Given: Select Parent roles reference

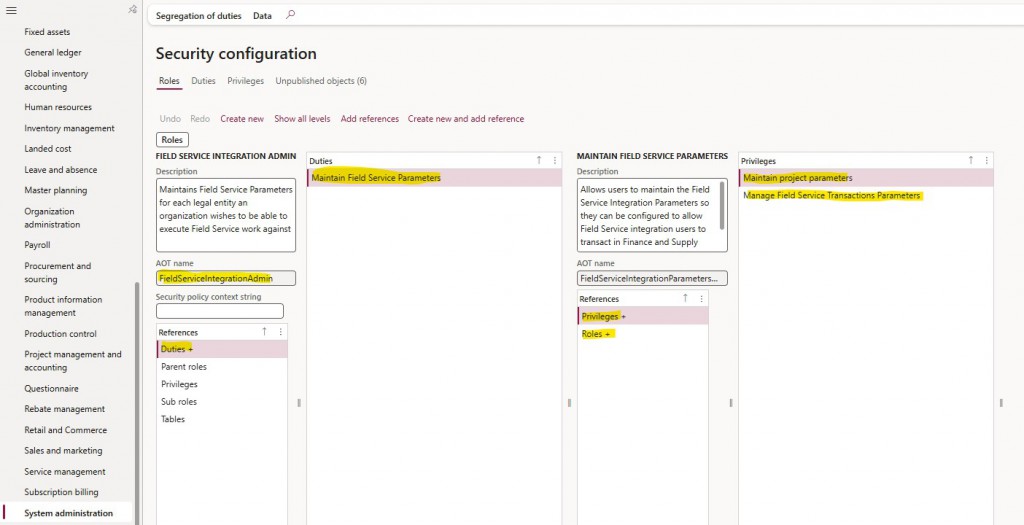Looking at the screenshot, I should [x=222, y=367].
